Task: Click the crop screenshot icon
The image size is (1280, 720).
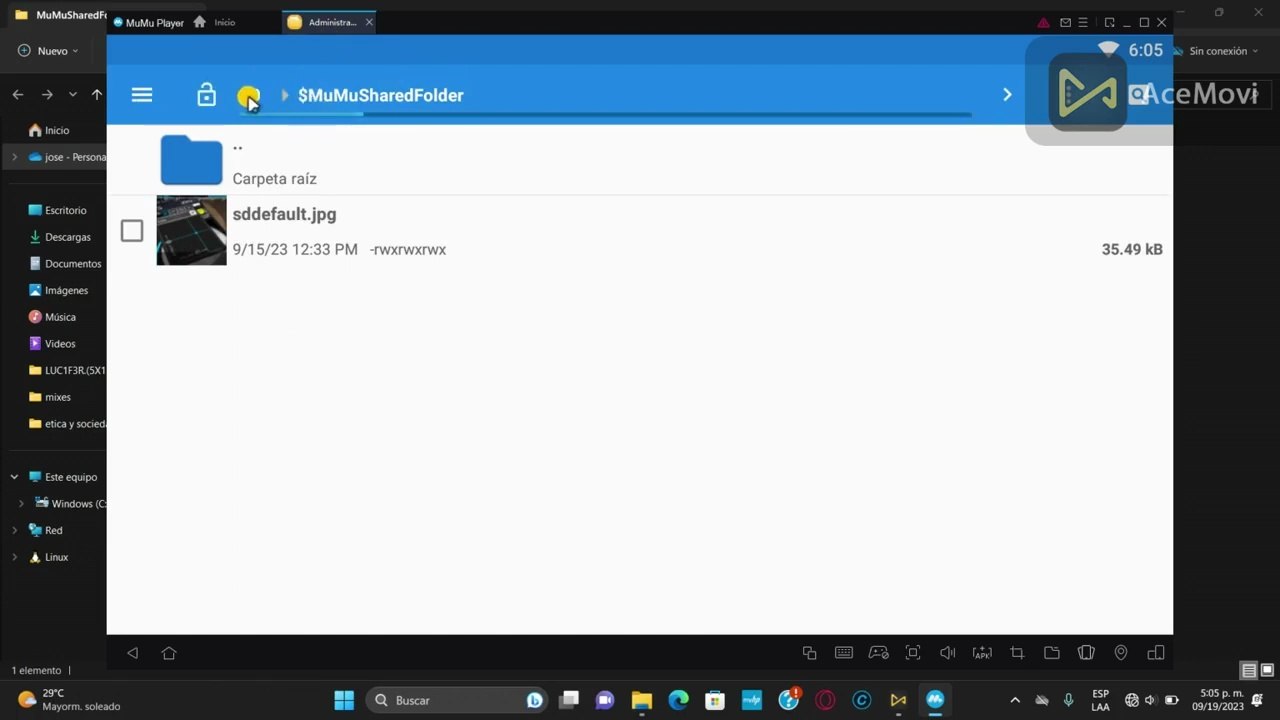Action: 1017,653
